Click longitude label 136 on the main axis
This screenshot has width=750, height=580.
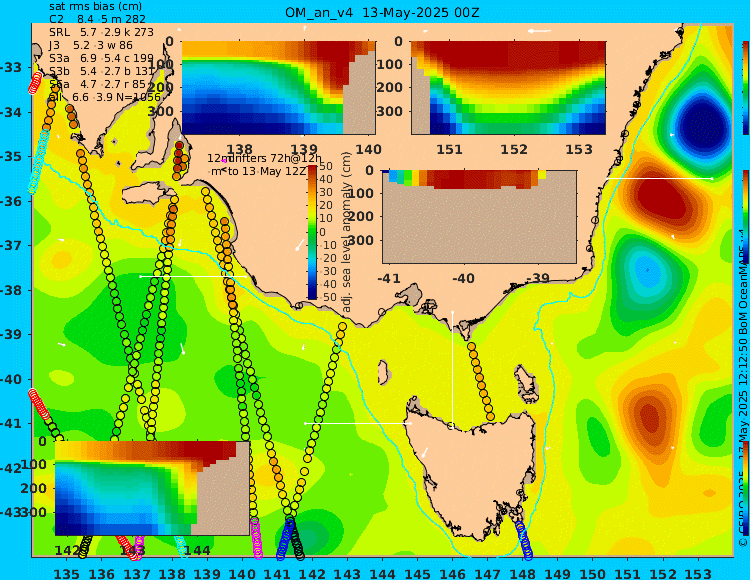click(101, 573)
